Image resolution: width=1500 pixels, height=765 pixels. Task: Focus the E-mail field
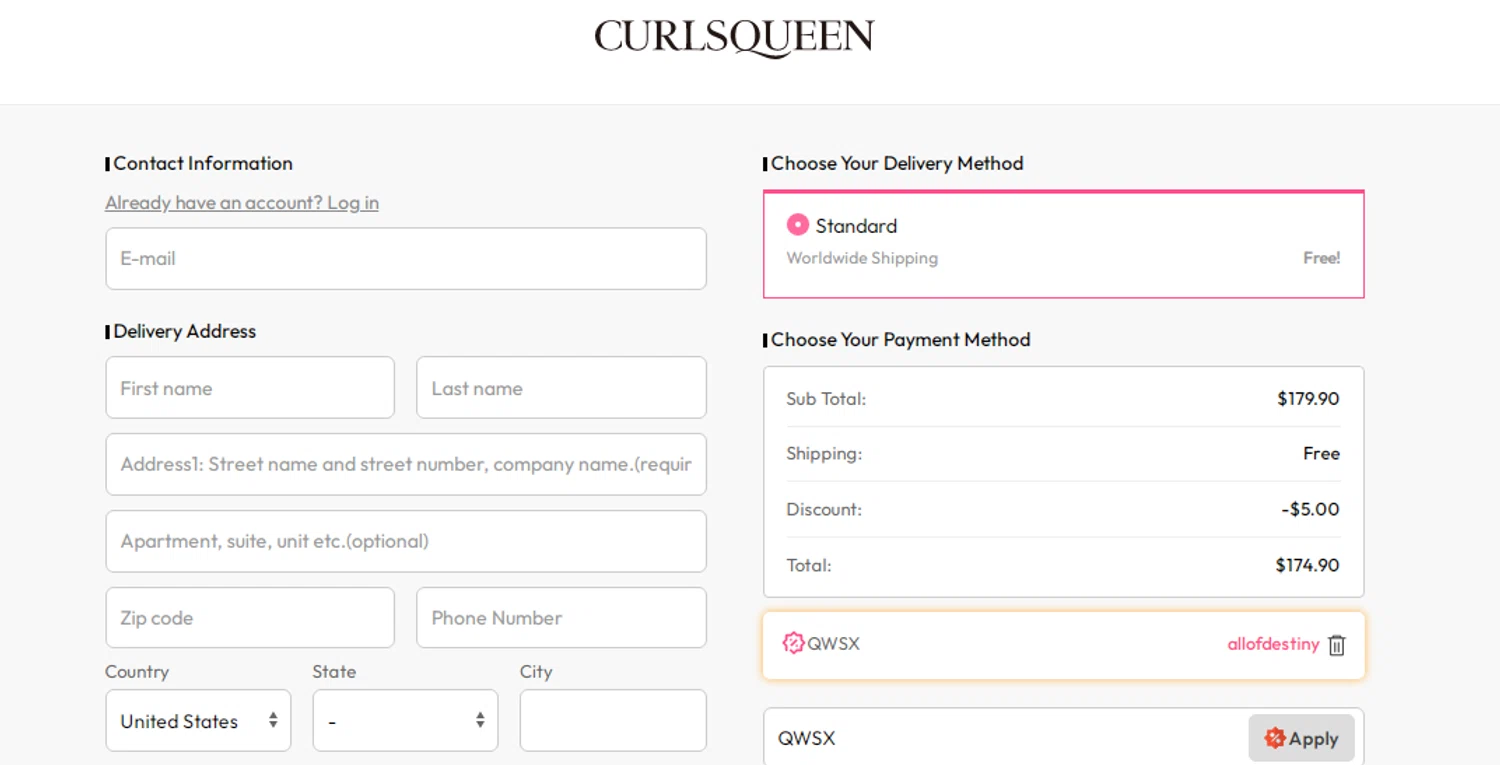click(406, 258)
